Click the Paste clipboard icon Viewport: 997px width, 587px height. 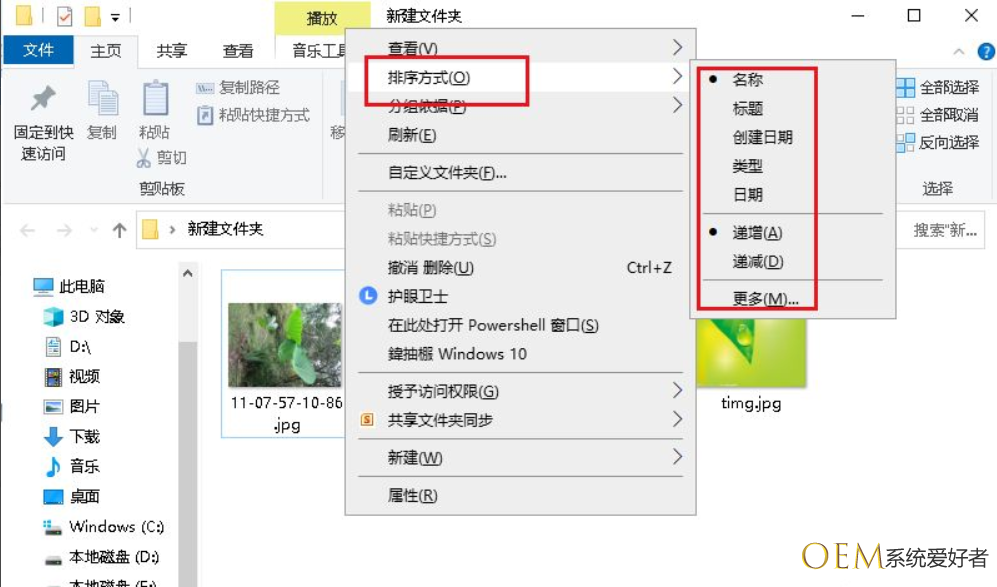pyautogui.click(x=155, y=99)
